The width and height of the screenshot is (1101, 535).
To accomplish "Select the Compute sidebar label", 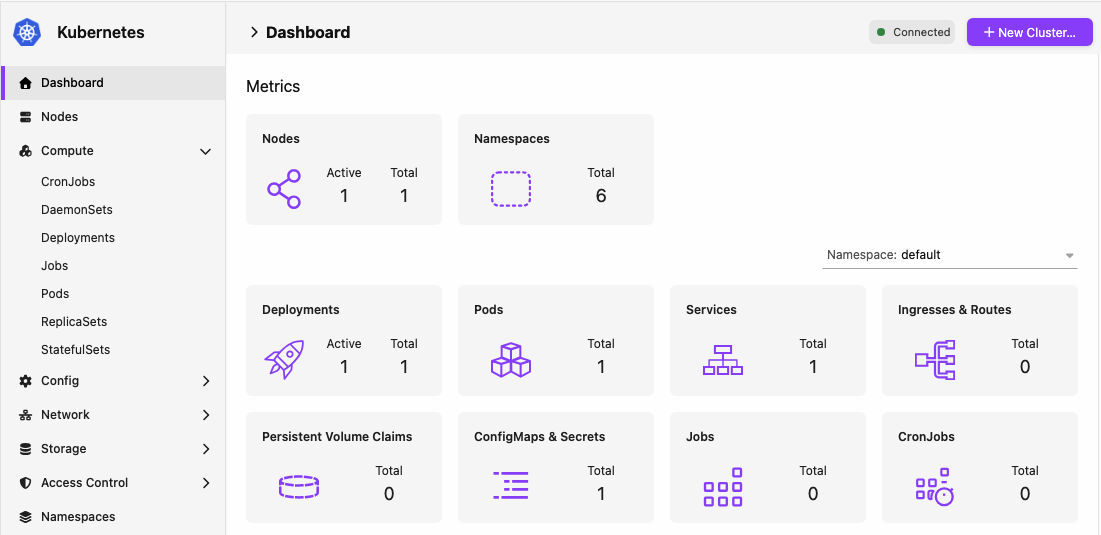I will [x=67, y=151].
